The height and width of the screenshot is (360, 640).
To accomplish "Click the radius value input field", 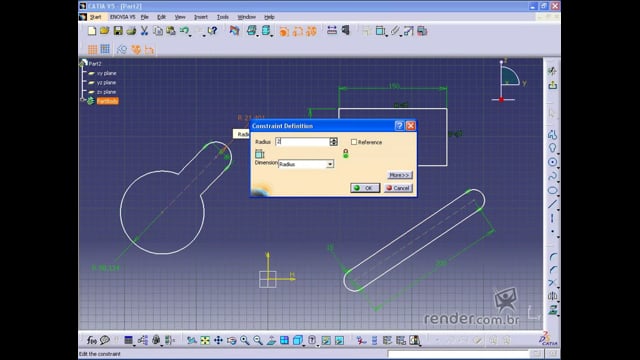I will [302, 141].
